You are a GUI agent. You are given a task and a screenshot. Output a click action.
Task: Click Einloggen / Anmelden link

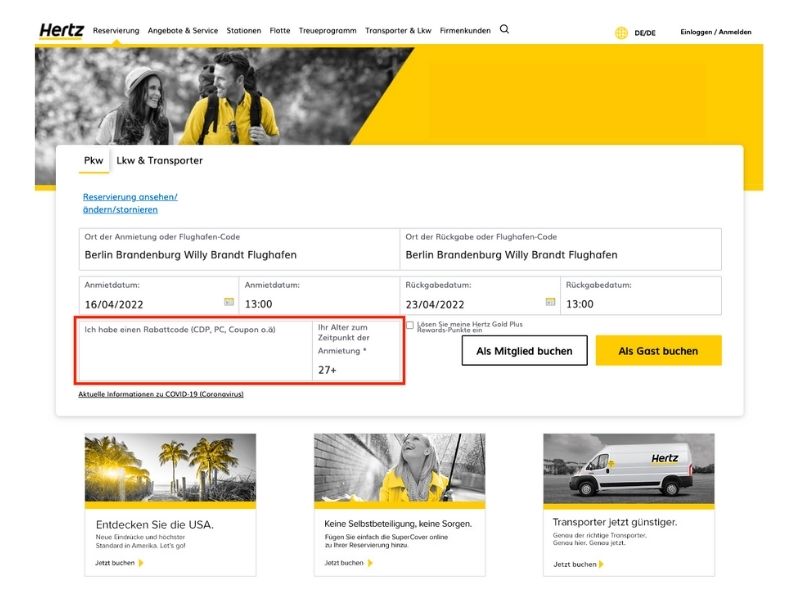point(715,32)
